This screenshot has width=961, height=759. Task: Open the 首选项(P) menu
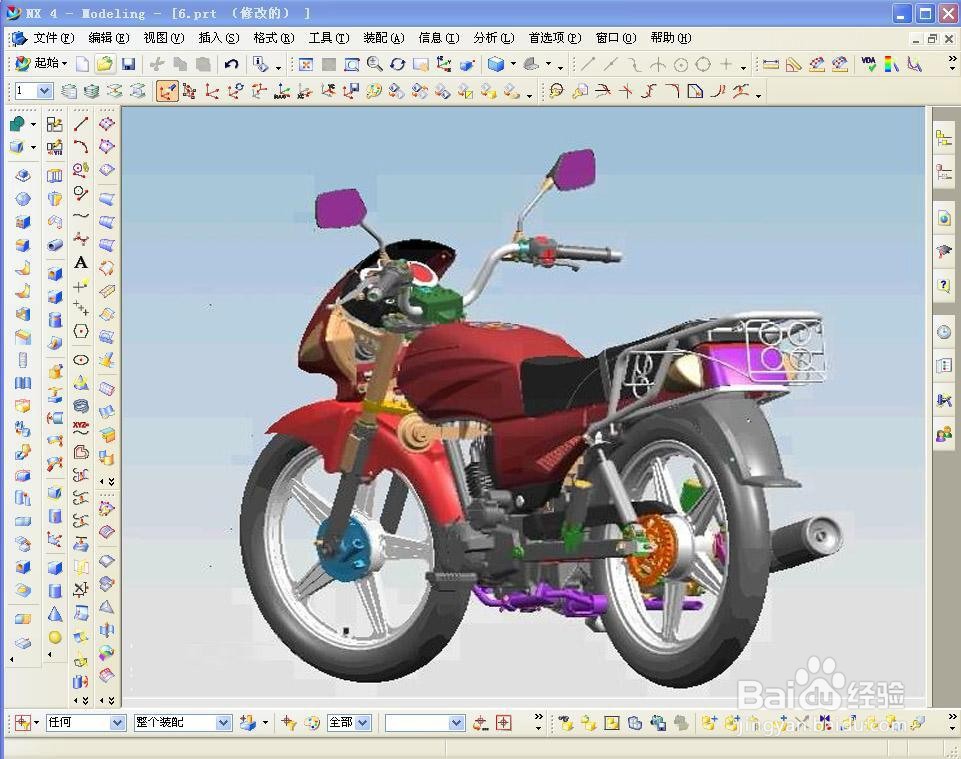pyautogui.click(x=555, y=38)
